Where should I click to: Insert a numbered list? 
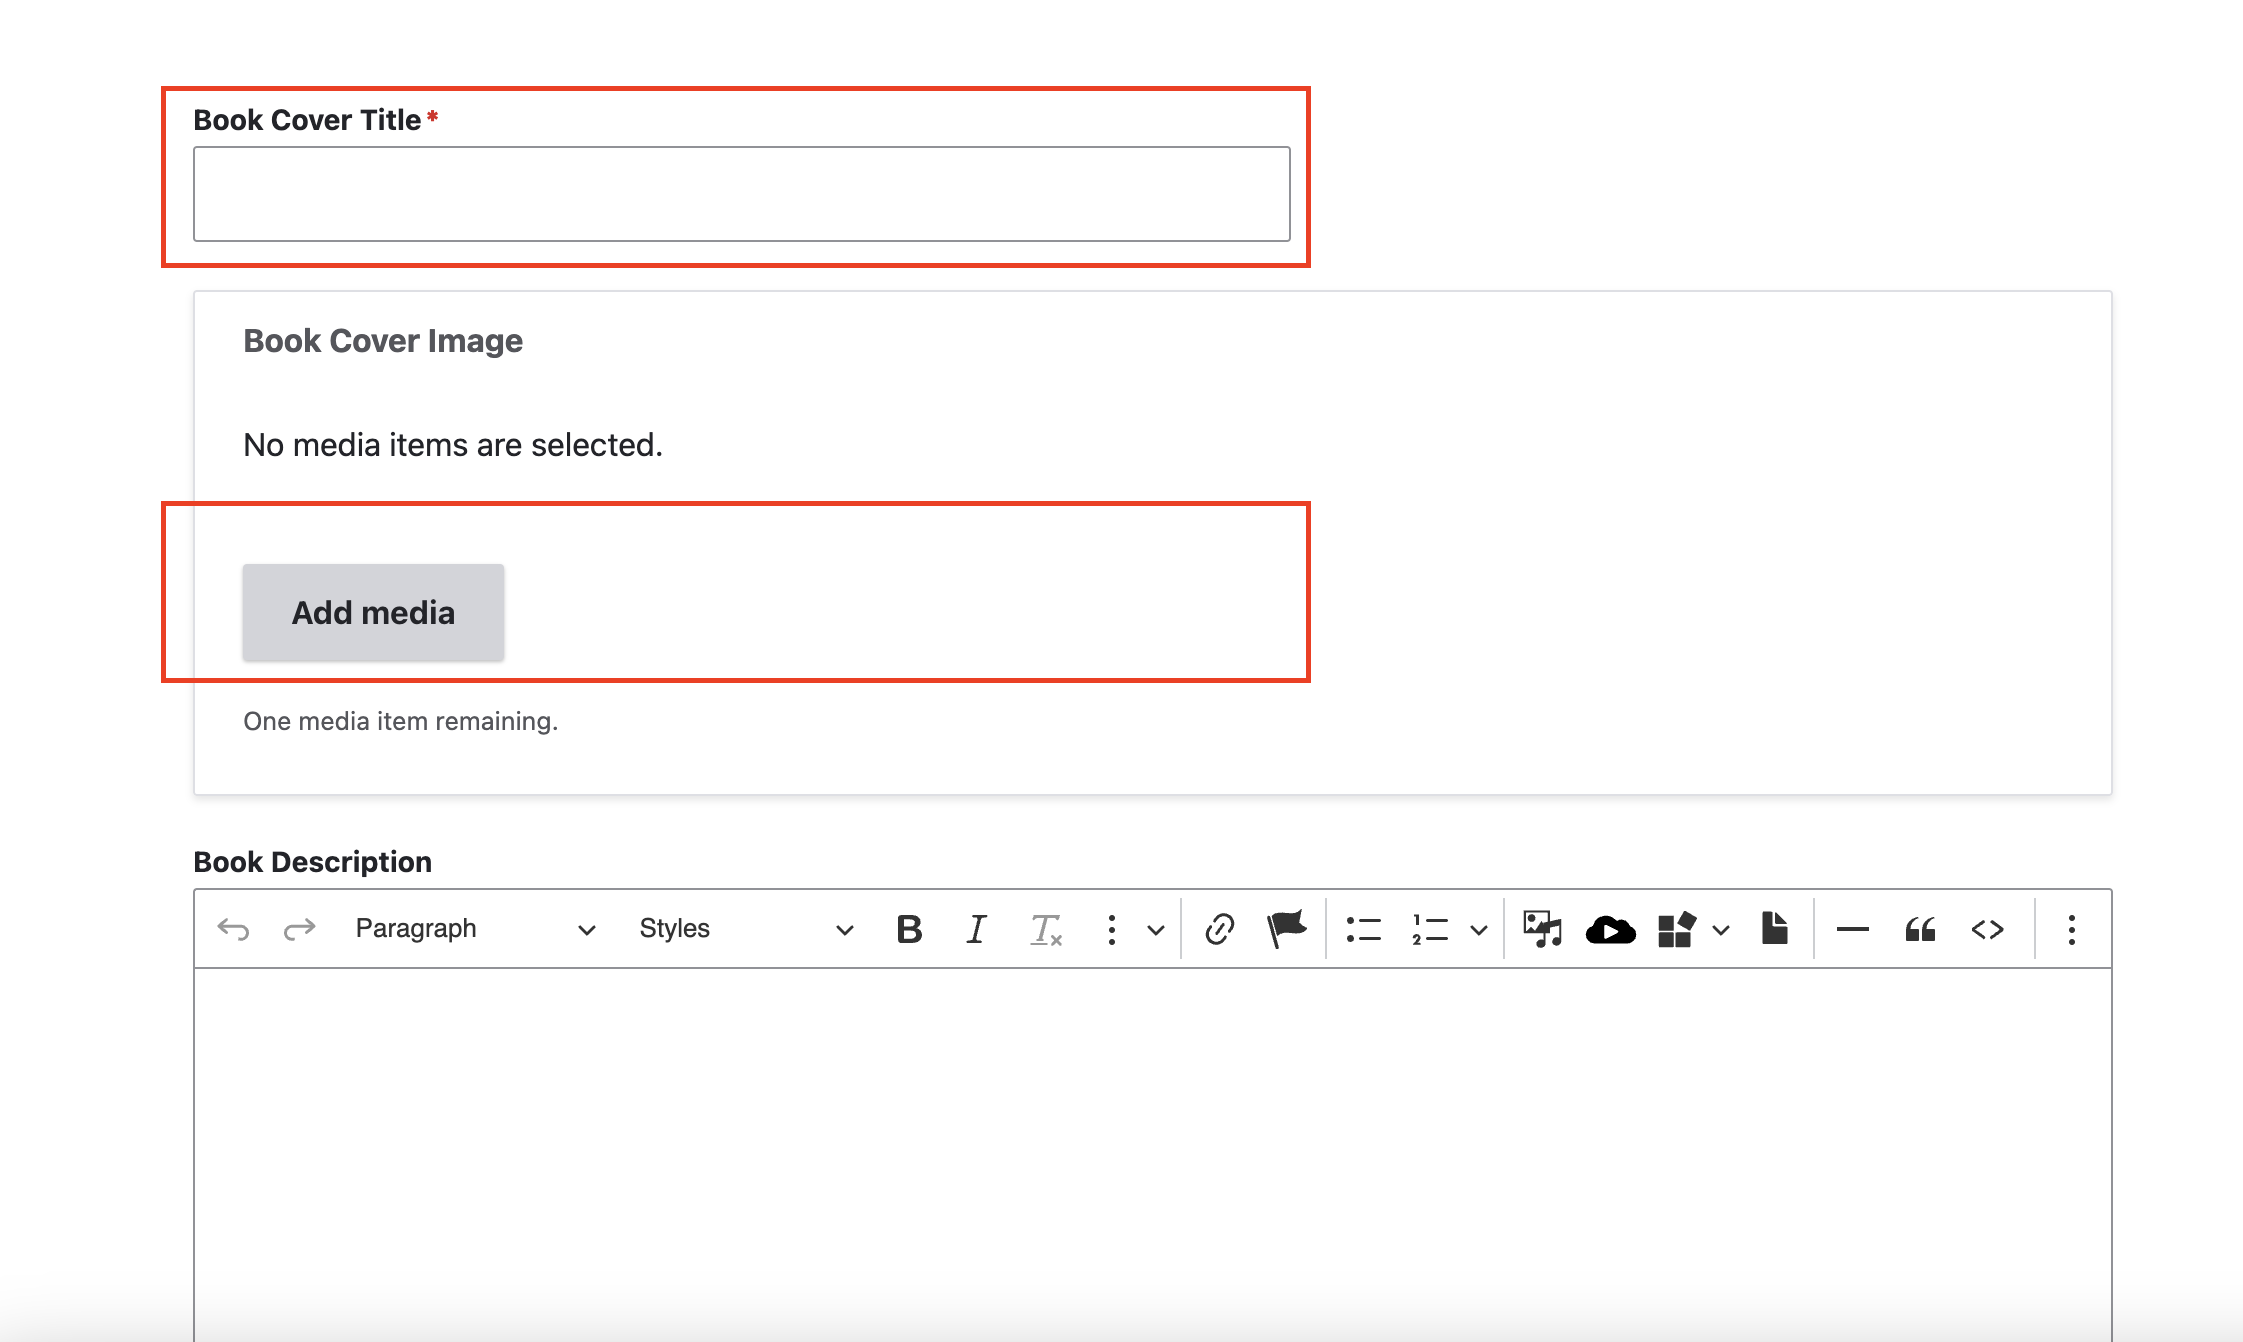[x=1429, y=929]
